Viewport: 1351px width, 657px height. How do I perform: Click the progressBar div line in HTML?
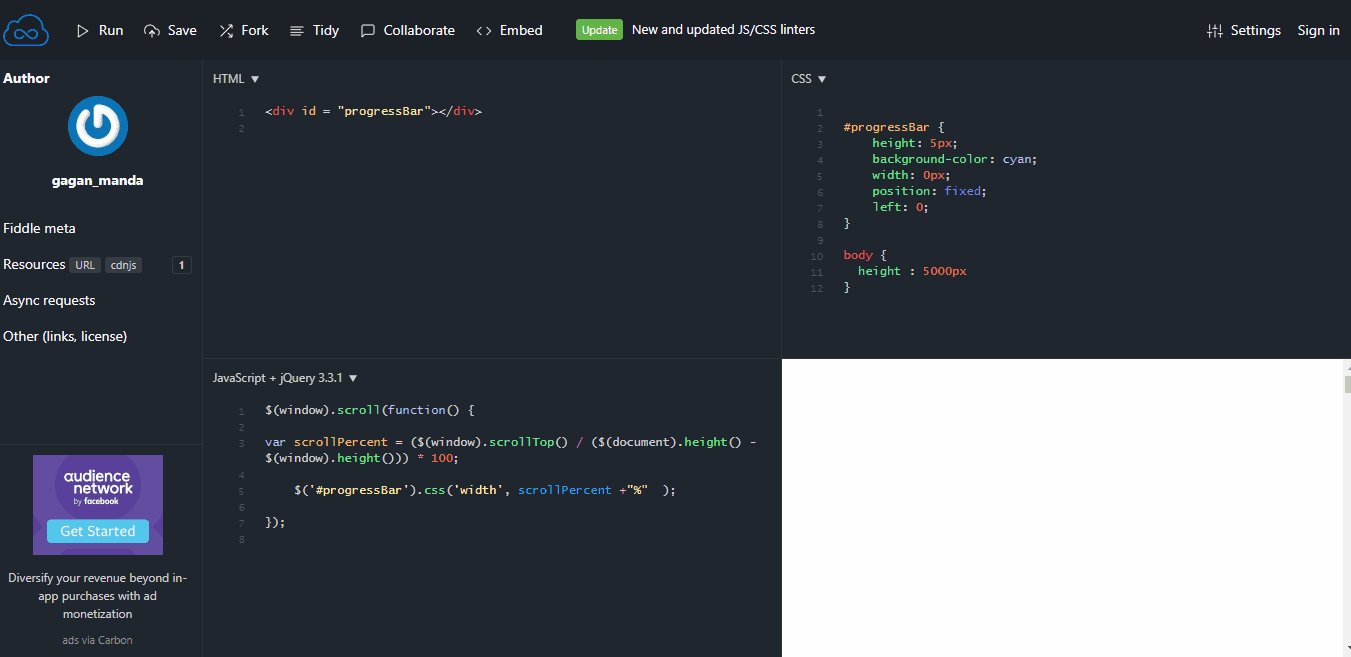click(374, 111)
